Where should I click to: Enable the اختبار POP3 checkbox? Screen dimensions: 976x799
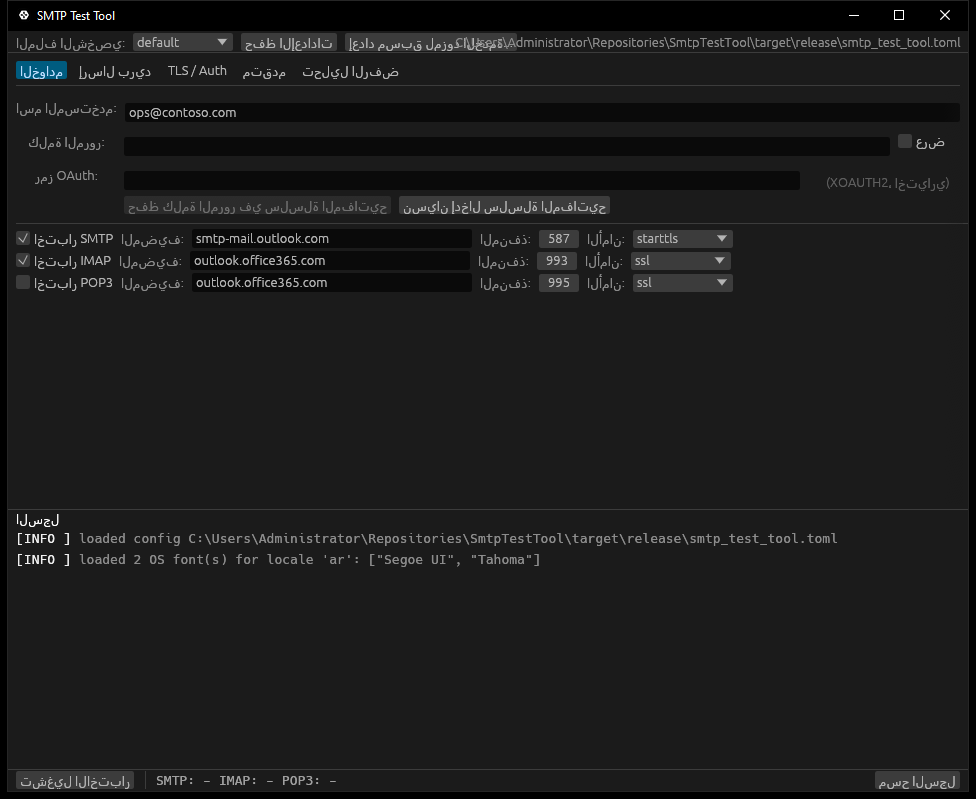[23, 283]
